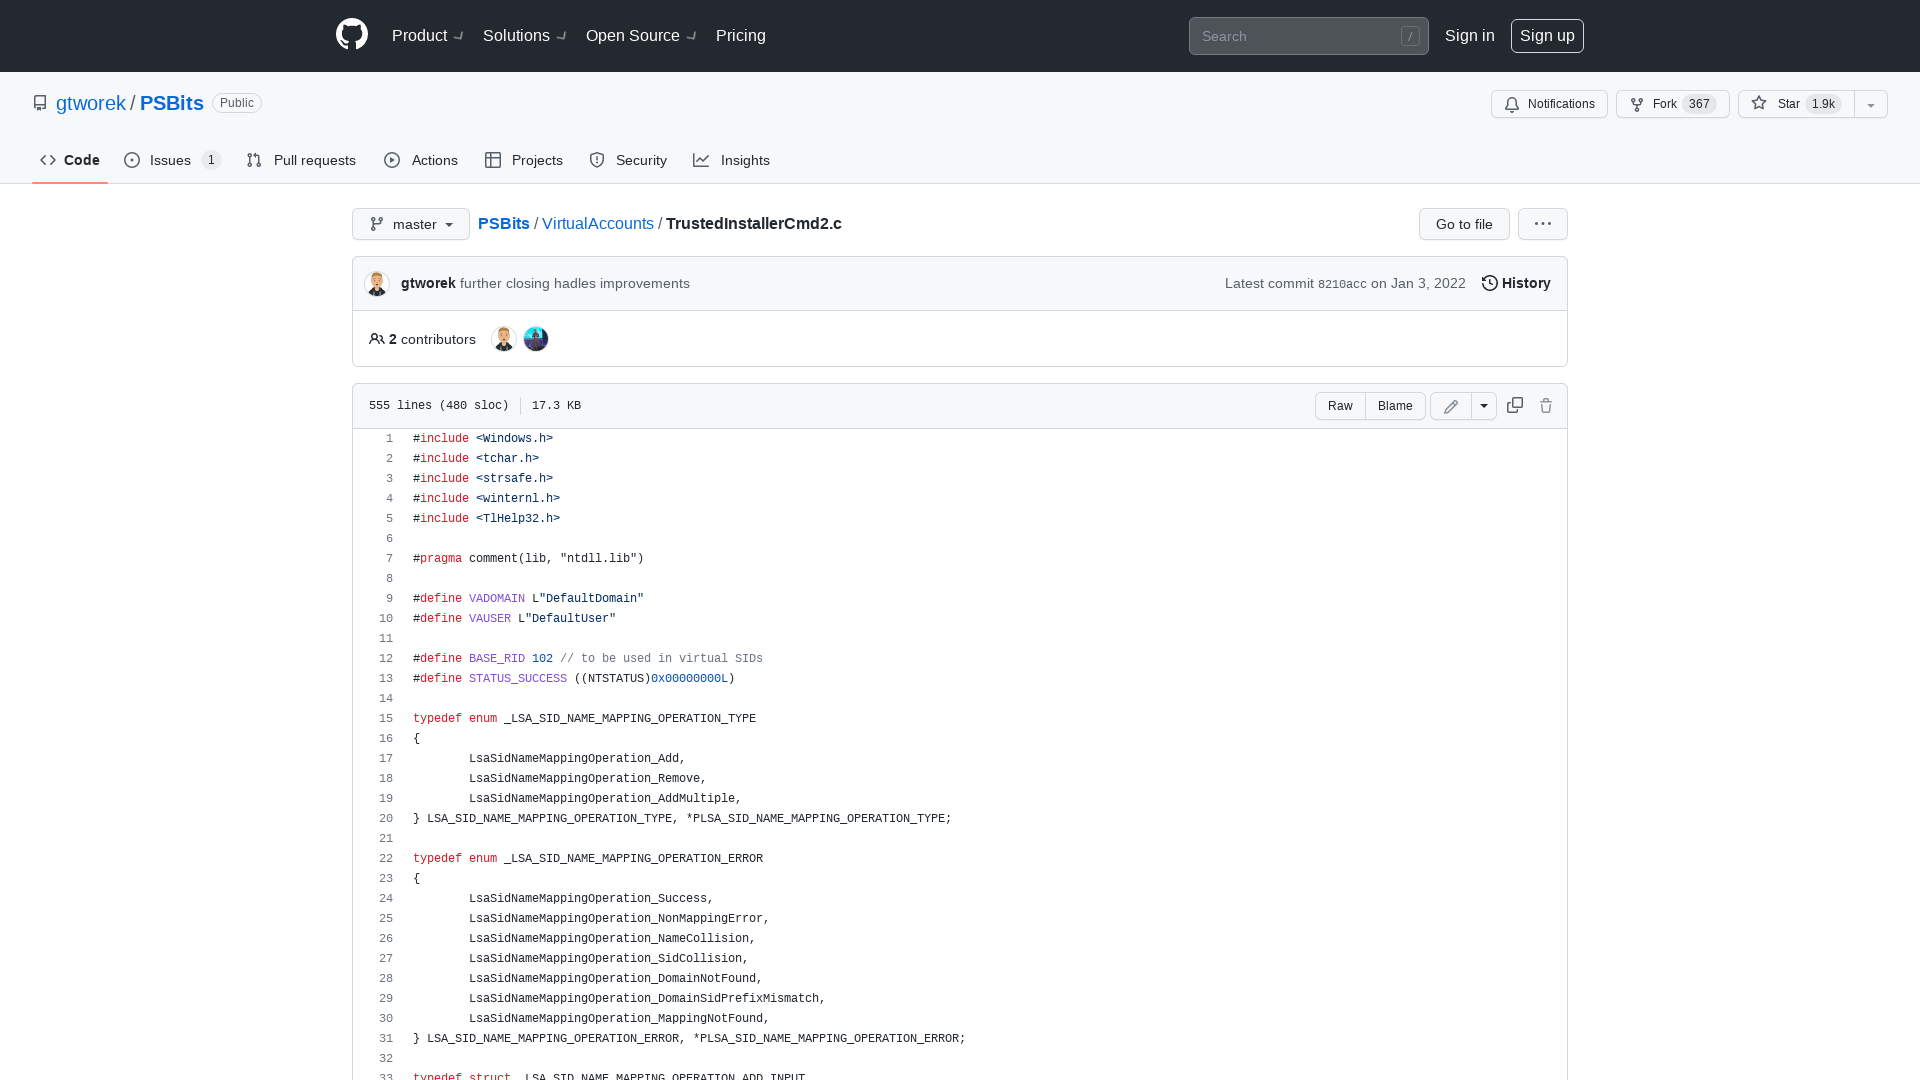The image size is (1920, 1080).
Task: Click gtworek's avatar in the commit bar
Action: pyautogui.click(x=377, y=284)
